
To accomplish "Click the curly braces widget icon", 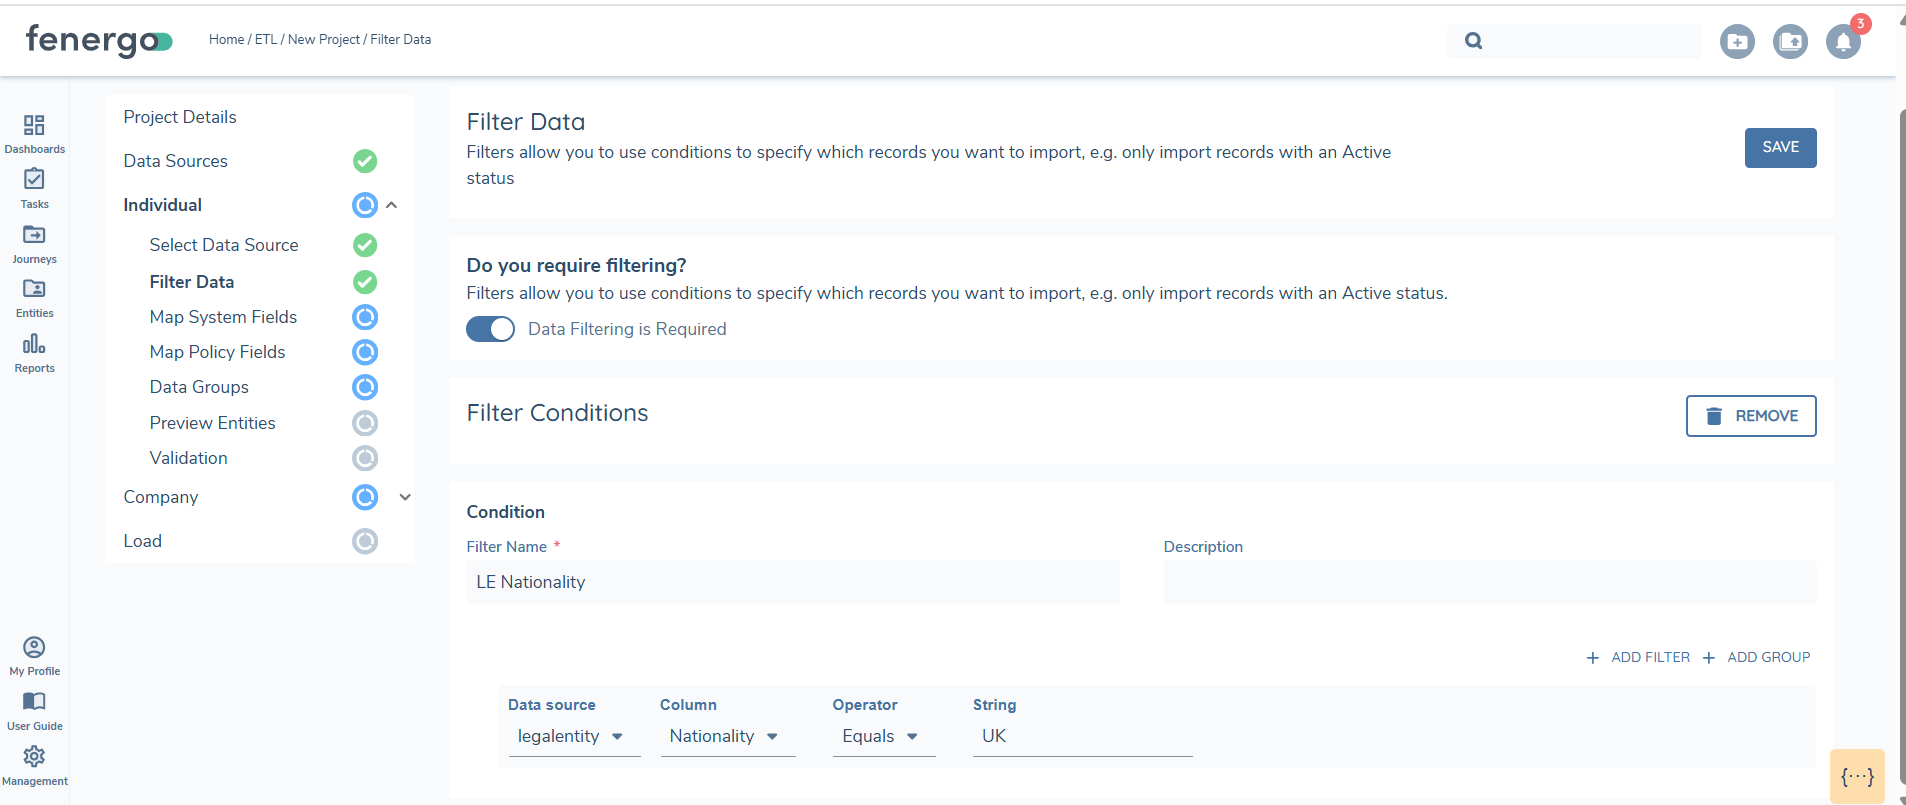I will click(x=1857, y=777).
